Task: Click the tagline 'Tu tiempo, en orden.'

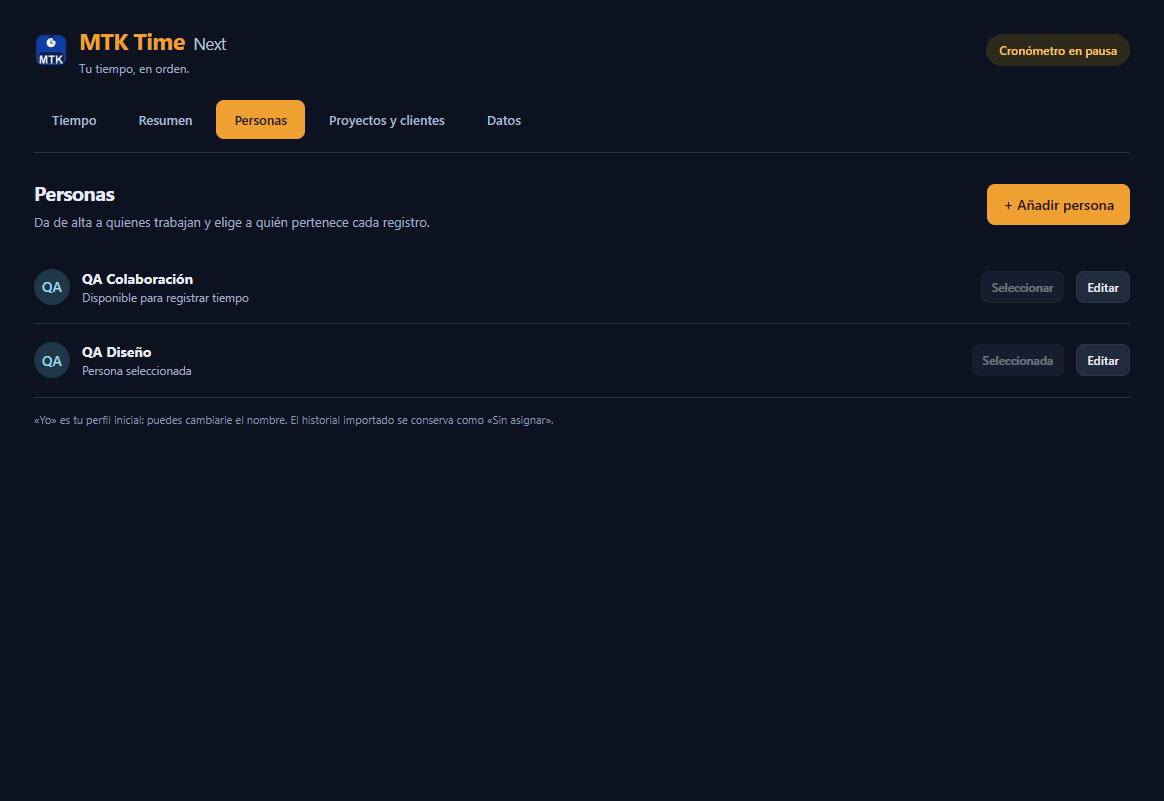Action: pyautogui.click(x=134, y=69)
